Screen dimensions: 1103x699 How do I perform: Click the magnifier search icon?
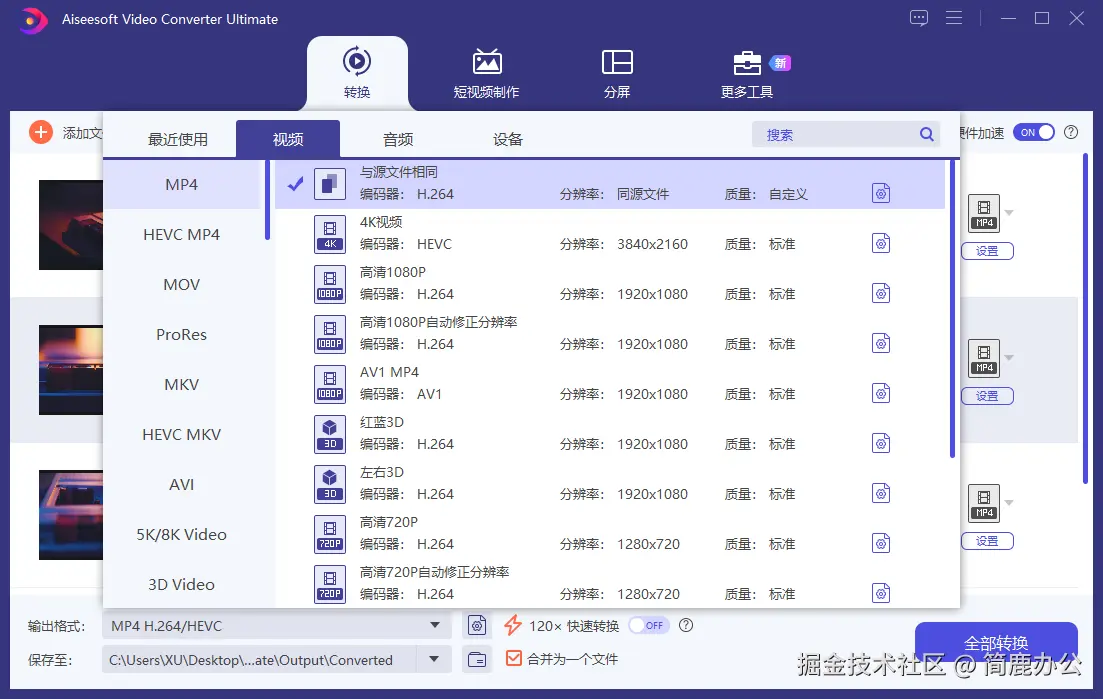tap(925, 133)
